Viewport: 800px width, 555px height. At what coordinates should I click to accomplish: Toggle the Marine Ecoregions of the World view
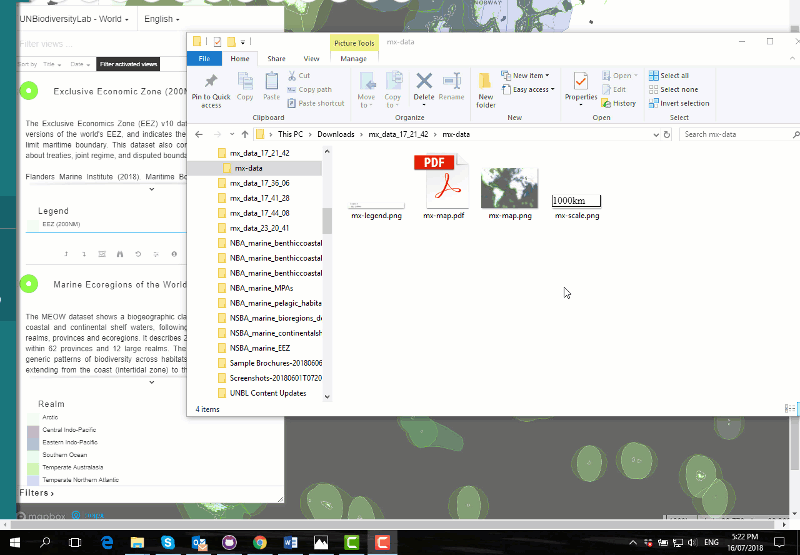pyautogui.click(x=29, y=284)
